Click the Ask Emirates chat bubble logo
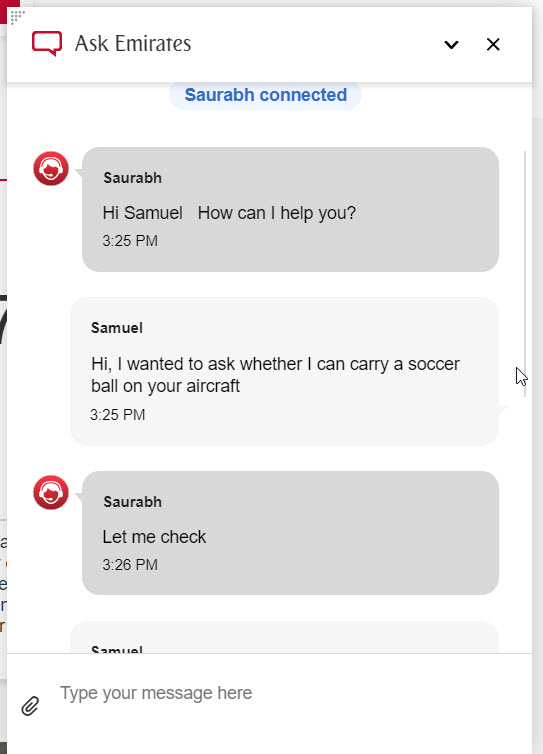 click(47, 43)
